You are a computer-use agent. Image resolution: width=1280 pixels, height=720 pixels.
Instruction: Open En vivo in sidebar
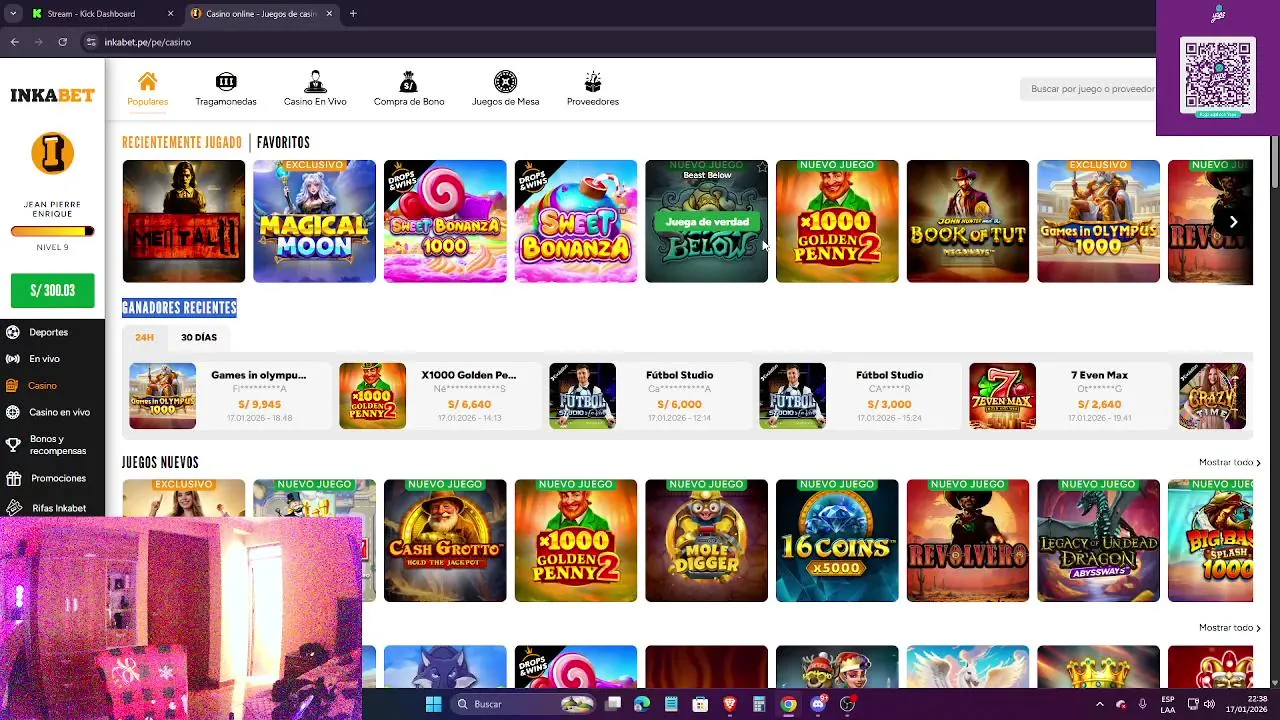coord(44,359)
